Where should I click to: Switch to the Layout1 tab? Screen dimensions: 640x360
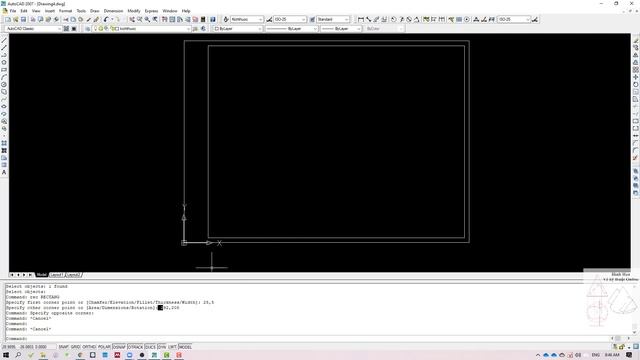coord(56,275)
